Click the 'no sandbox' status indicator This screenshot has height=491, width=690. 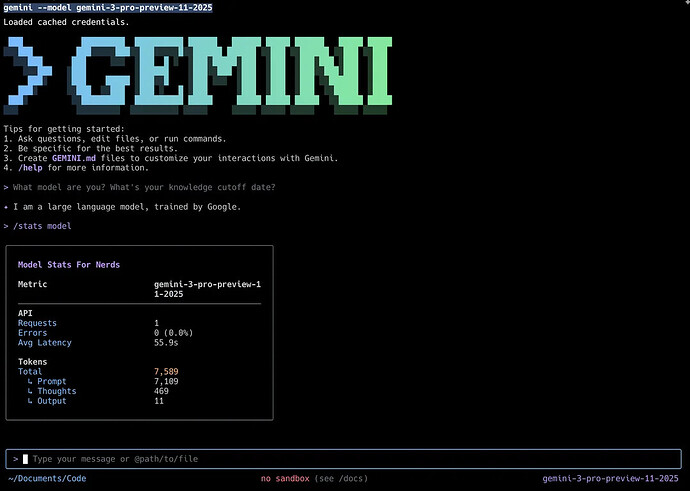coord(285,478)
